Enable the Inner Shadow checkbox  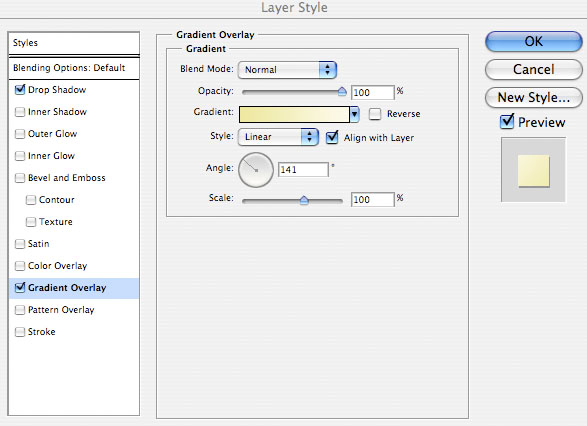(20, 112)
